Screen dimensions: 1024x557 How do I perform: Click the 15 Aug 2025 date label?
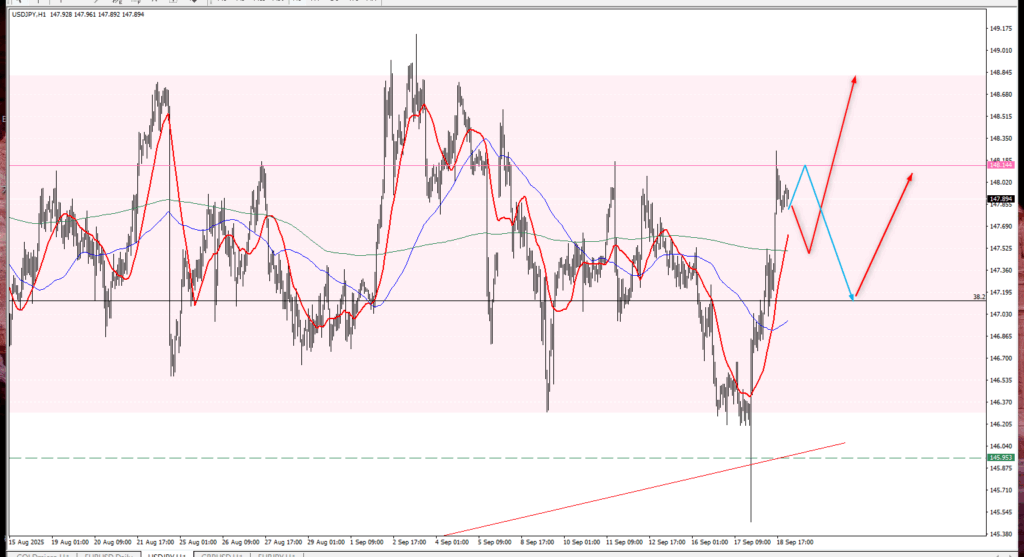pos(24,542)
